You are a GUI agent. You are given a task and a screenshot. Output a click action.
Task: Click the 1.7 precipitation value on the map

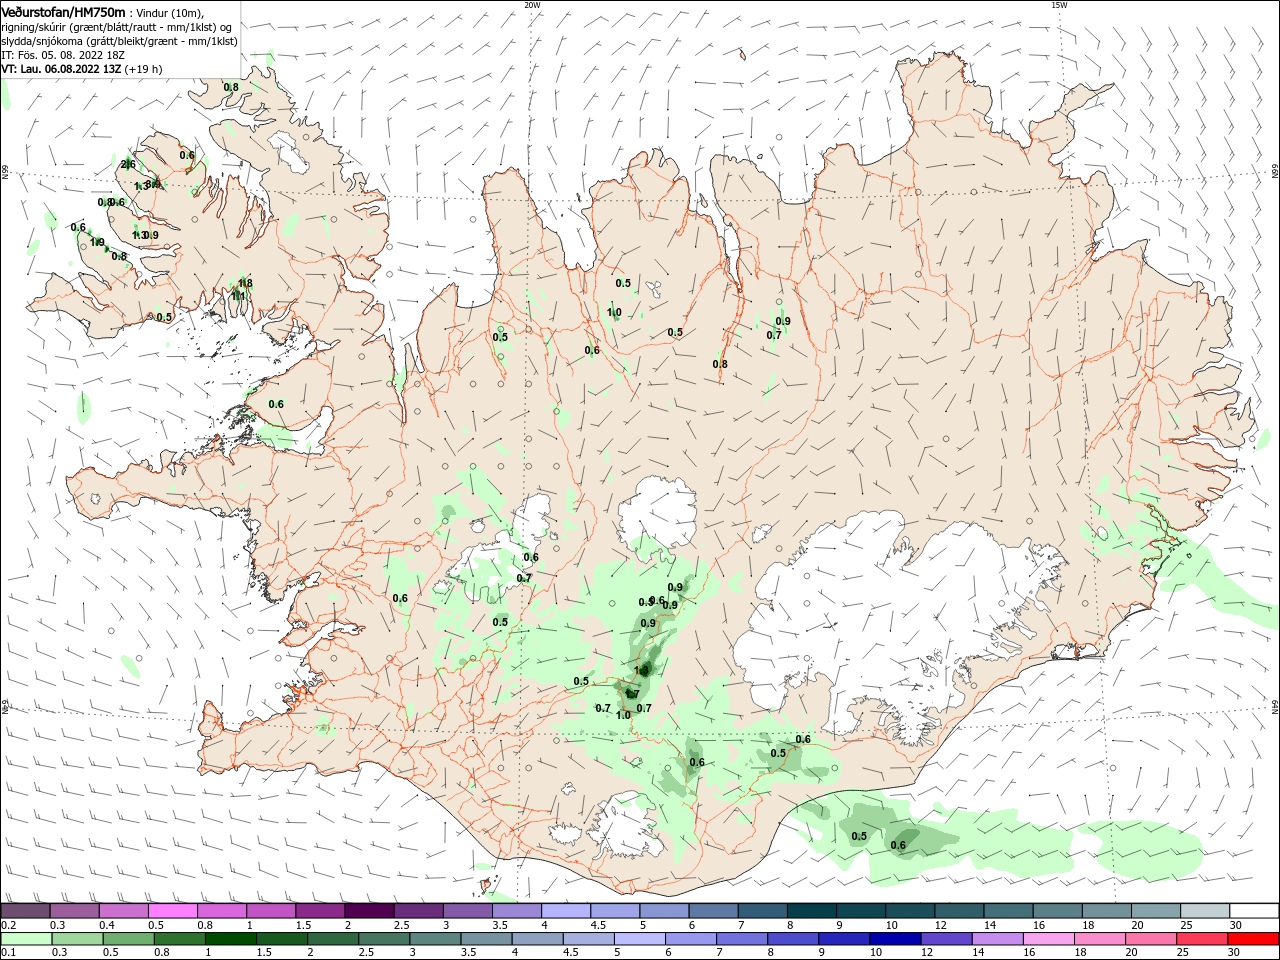pyautogui.click(x=632, y=694)
